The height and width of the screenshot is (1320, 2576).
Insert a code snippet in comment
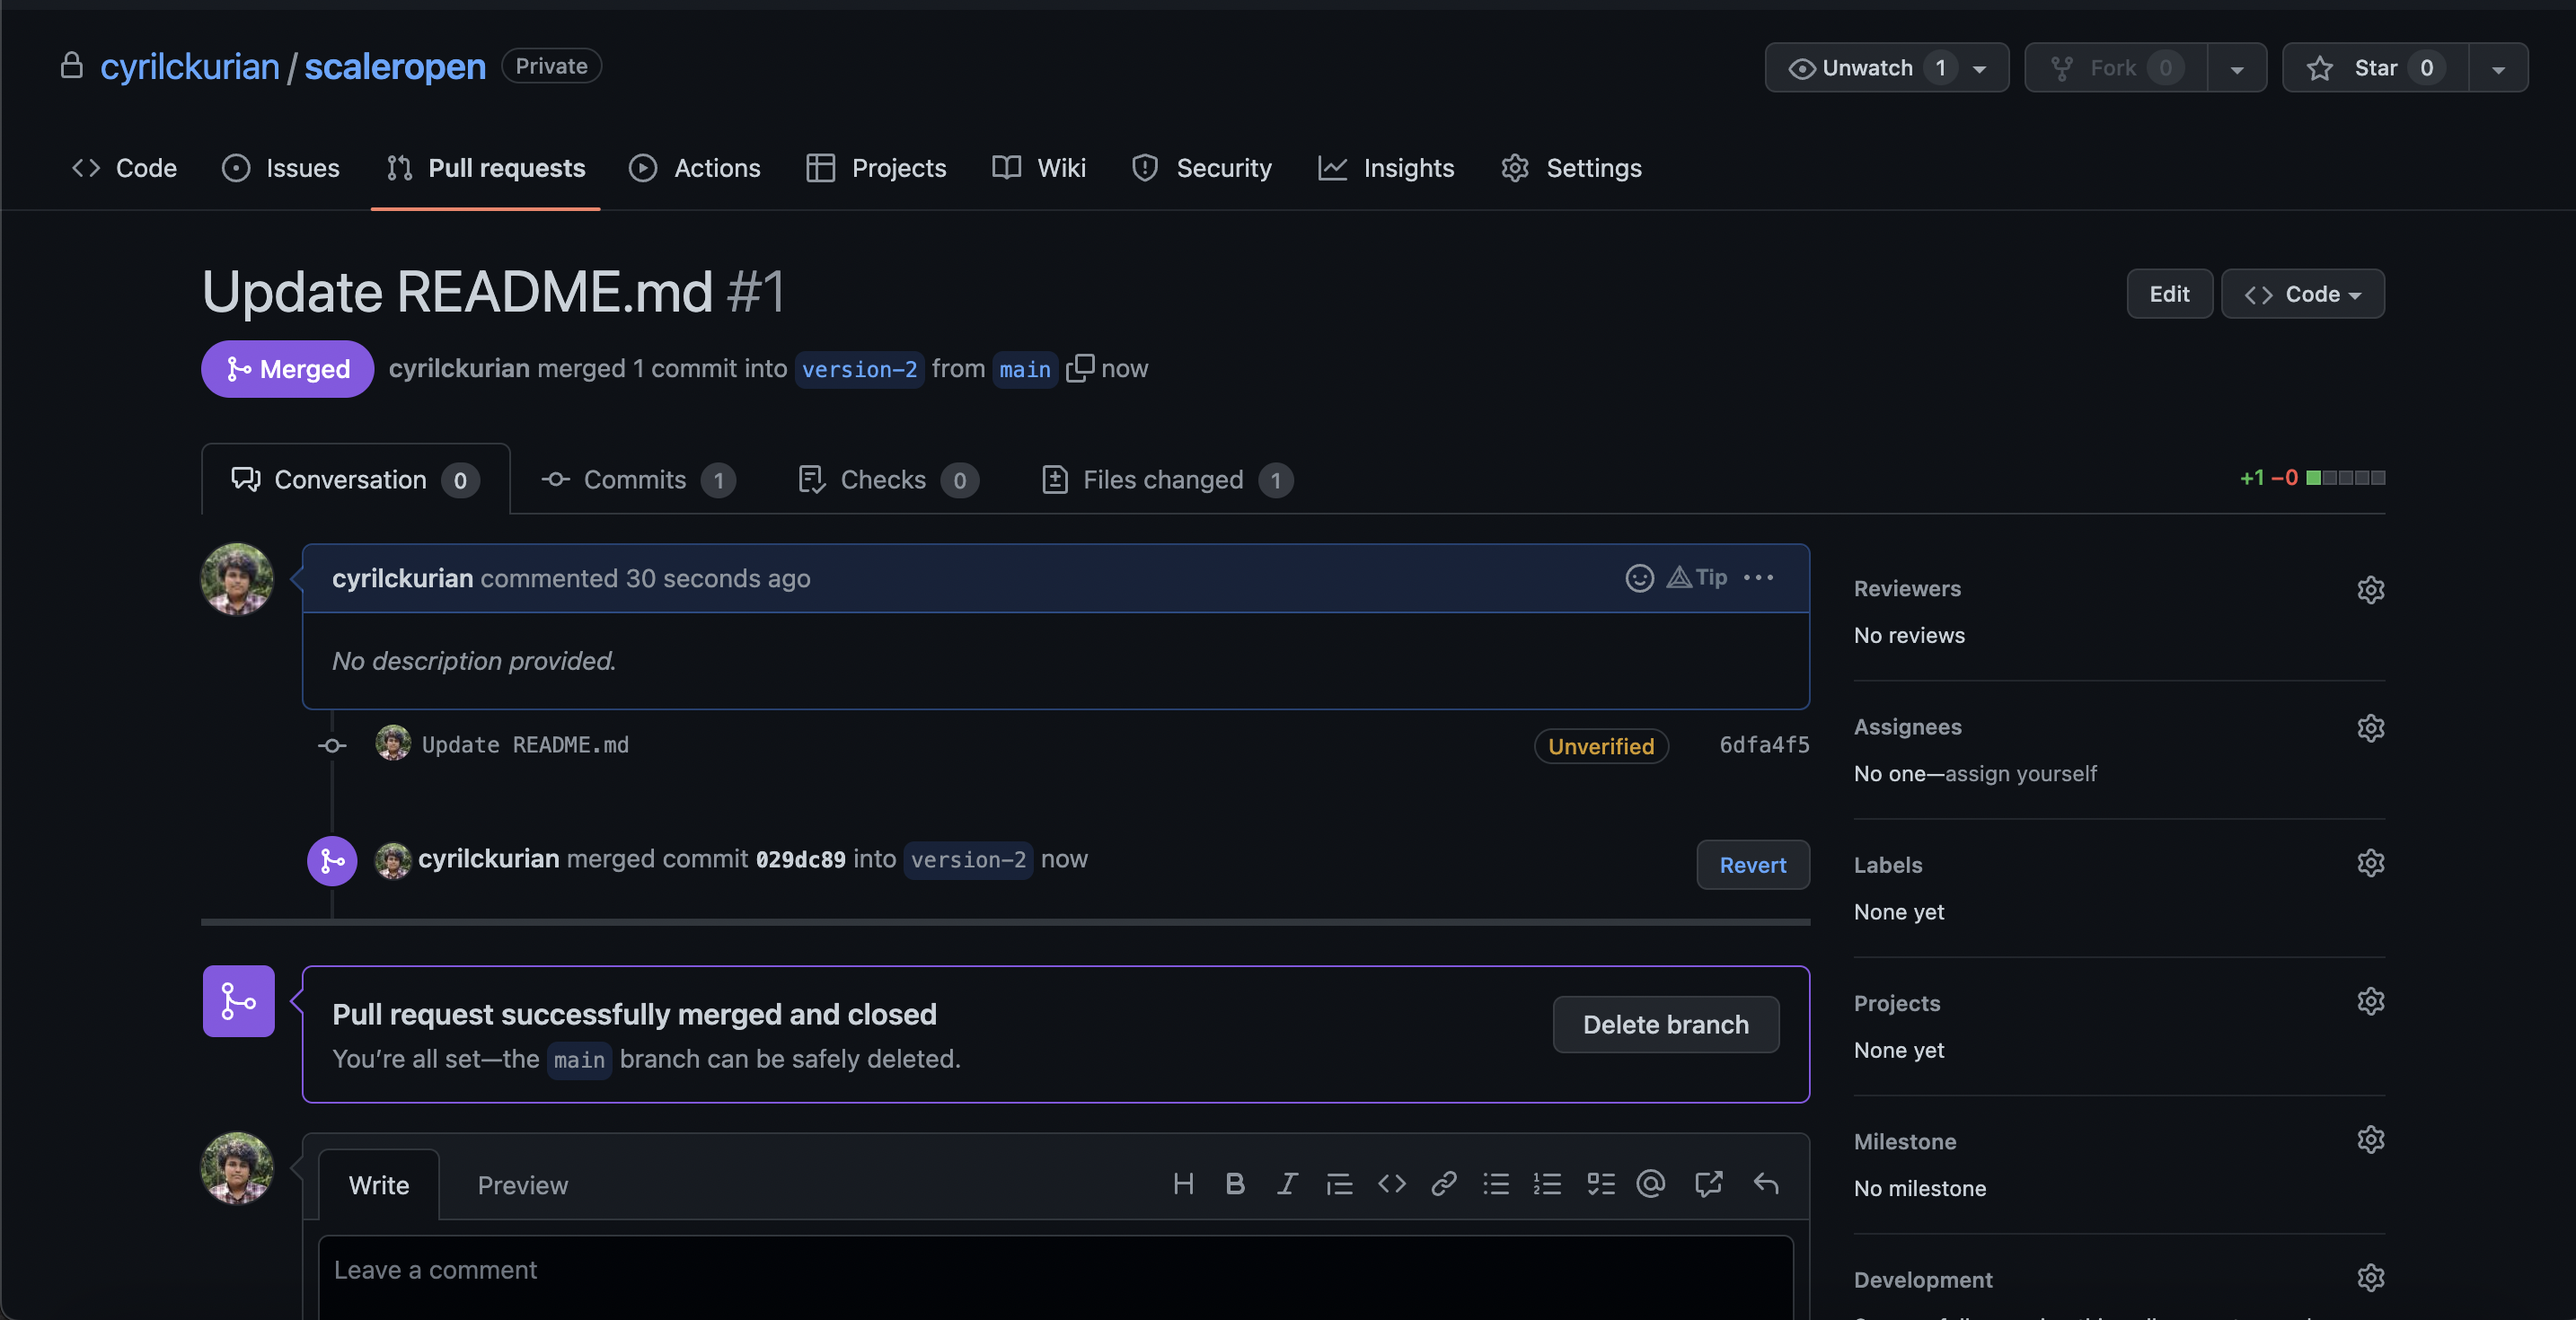tap(1391, 1184)
